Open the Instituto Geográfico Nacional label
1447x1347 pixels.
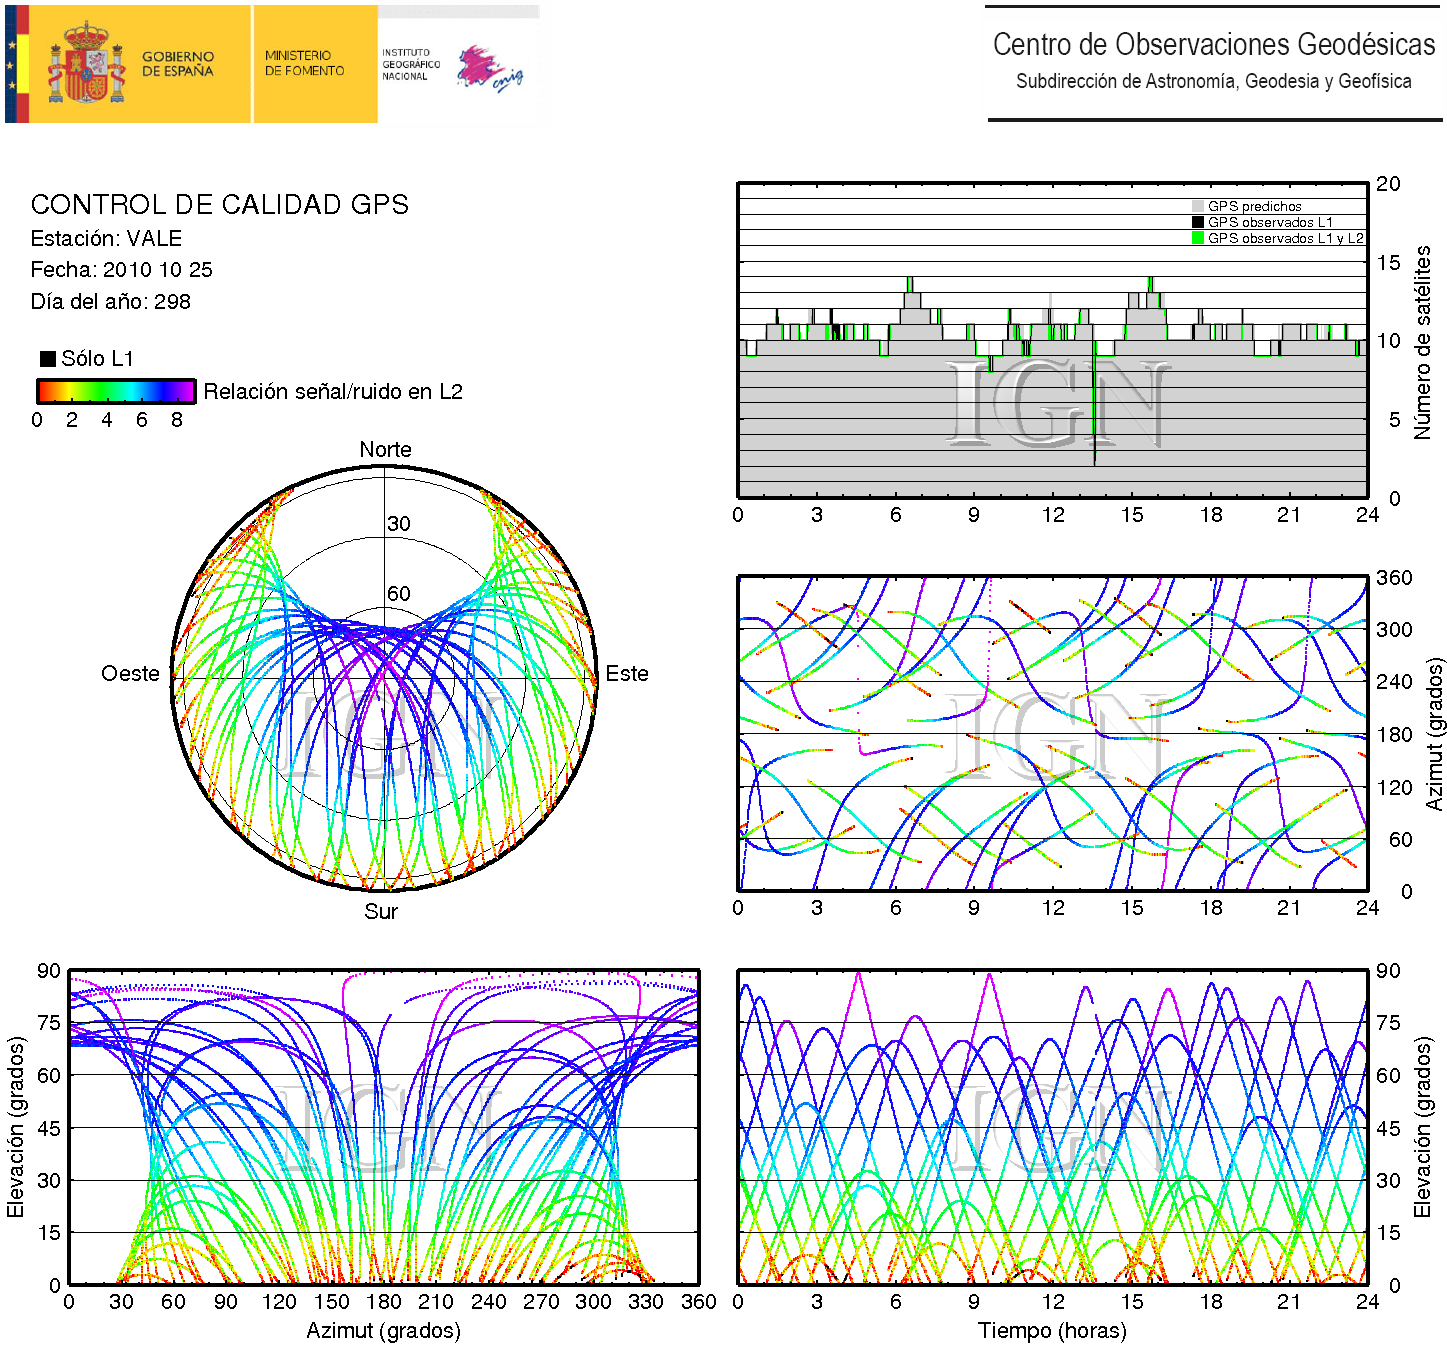(x=410, y=64)
